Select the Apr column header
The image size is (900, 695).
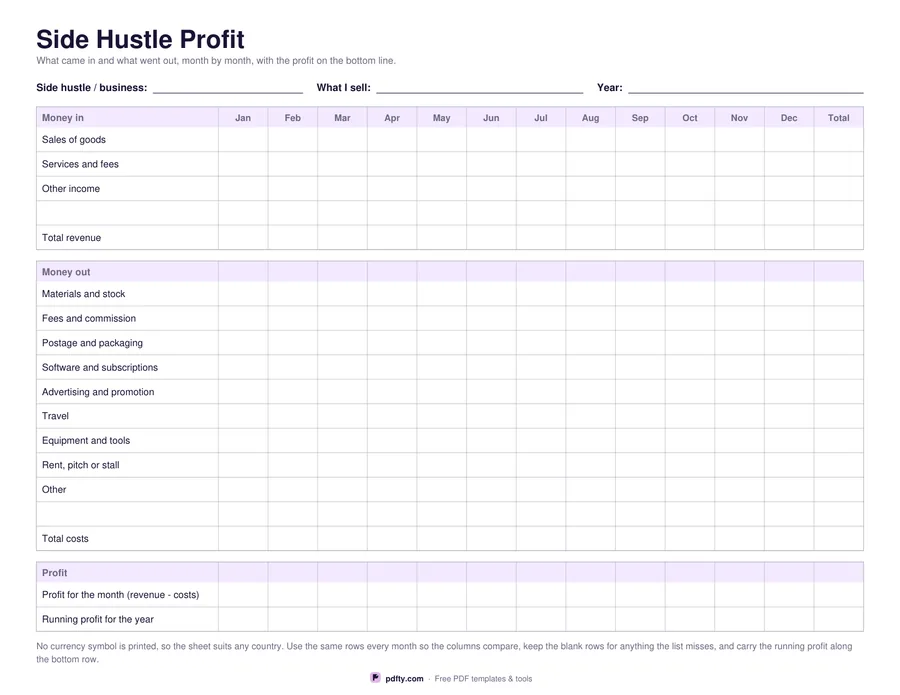click(x=392, y=118)
